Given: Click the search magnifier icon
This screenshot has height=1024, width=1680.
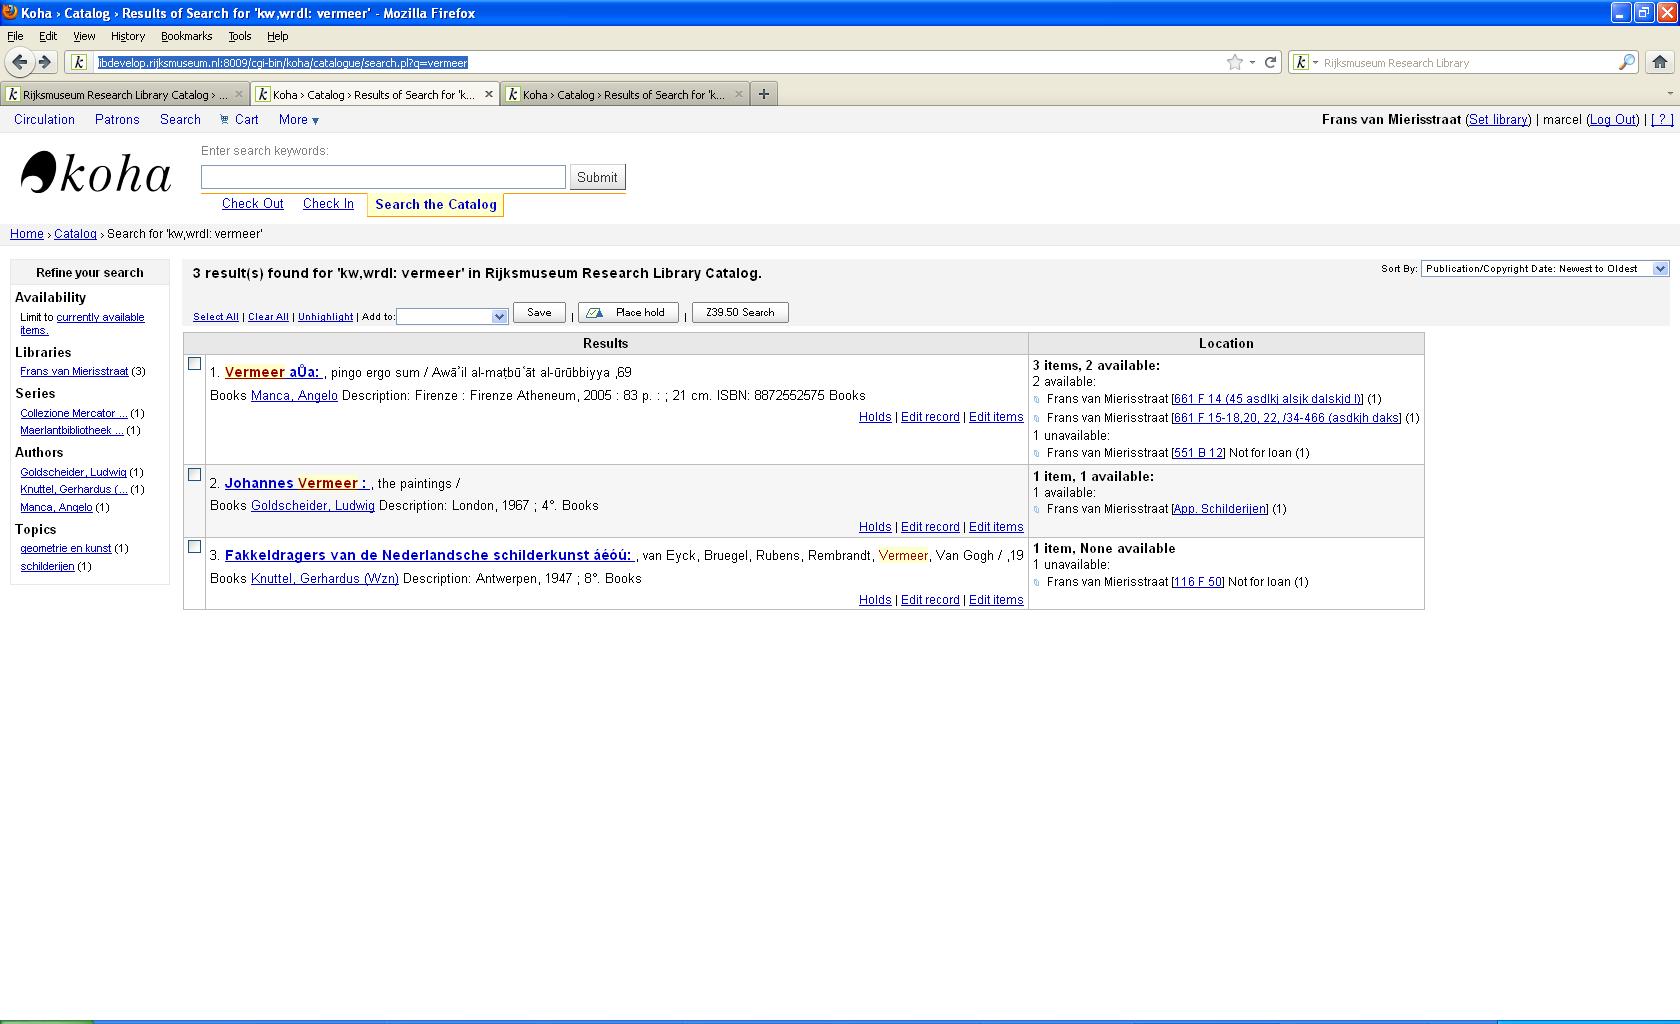Looking at the screenshot, I should pyautogui.click(x=1627, y=62).
